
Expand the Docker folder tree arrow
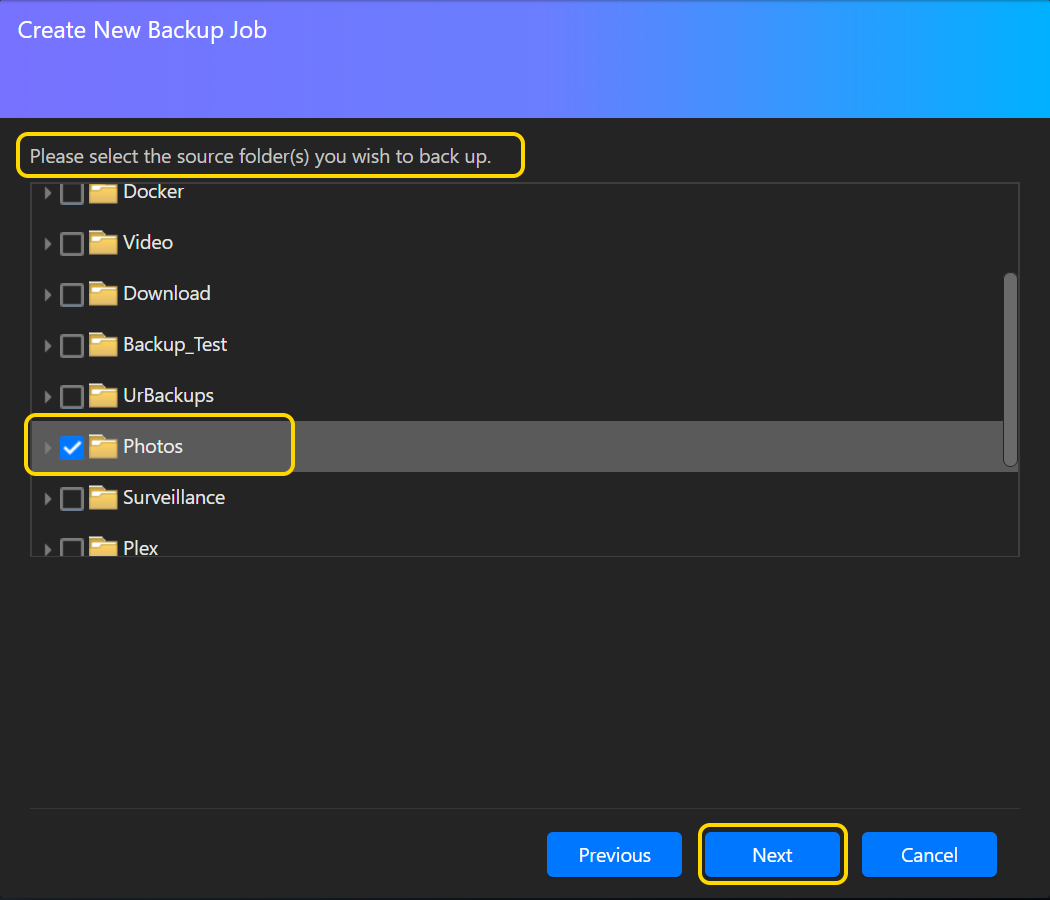click(x=48, y=193)
